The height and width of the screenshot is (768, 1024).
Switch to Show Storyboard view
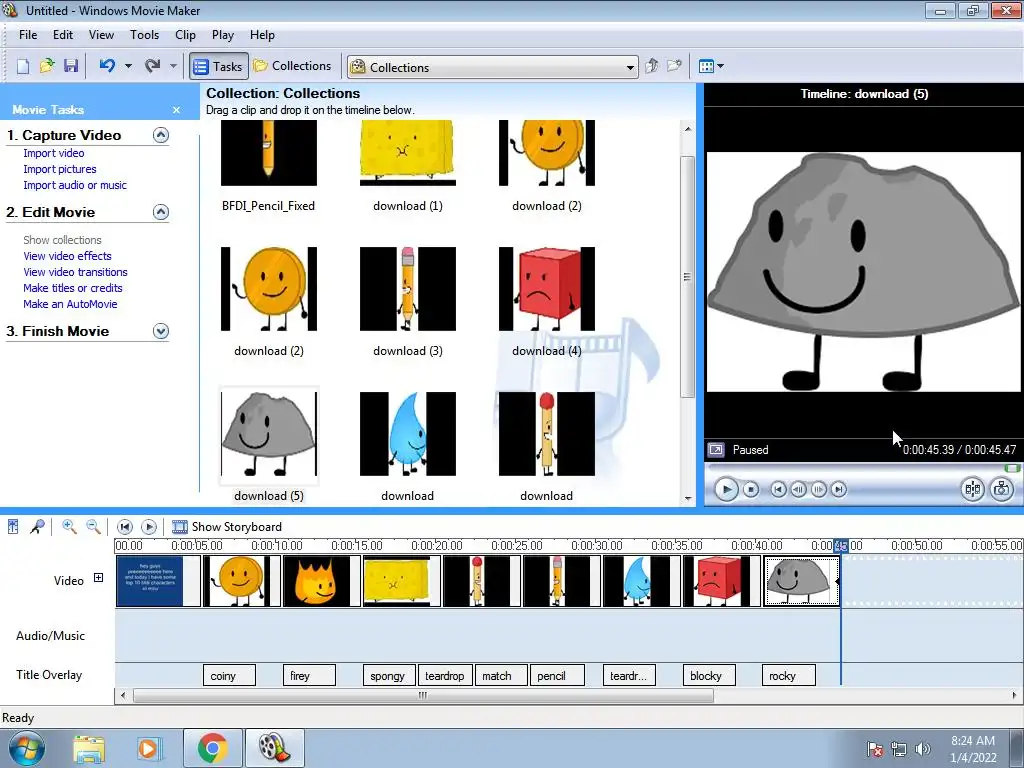(x=227, y=527)
